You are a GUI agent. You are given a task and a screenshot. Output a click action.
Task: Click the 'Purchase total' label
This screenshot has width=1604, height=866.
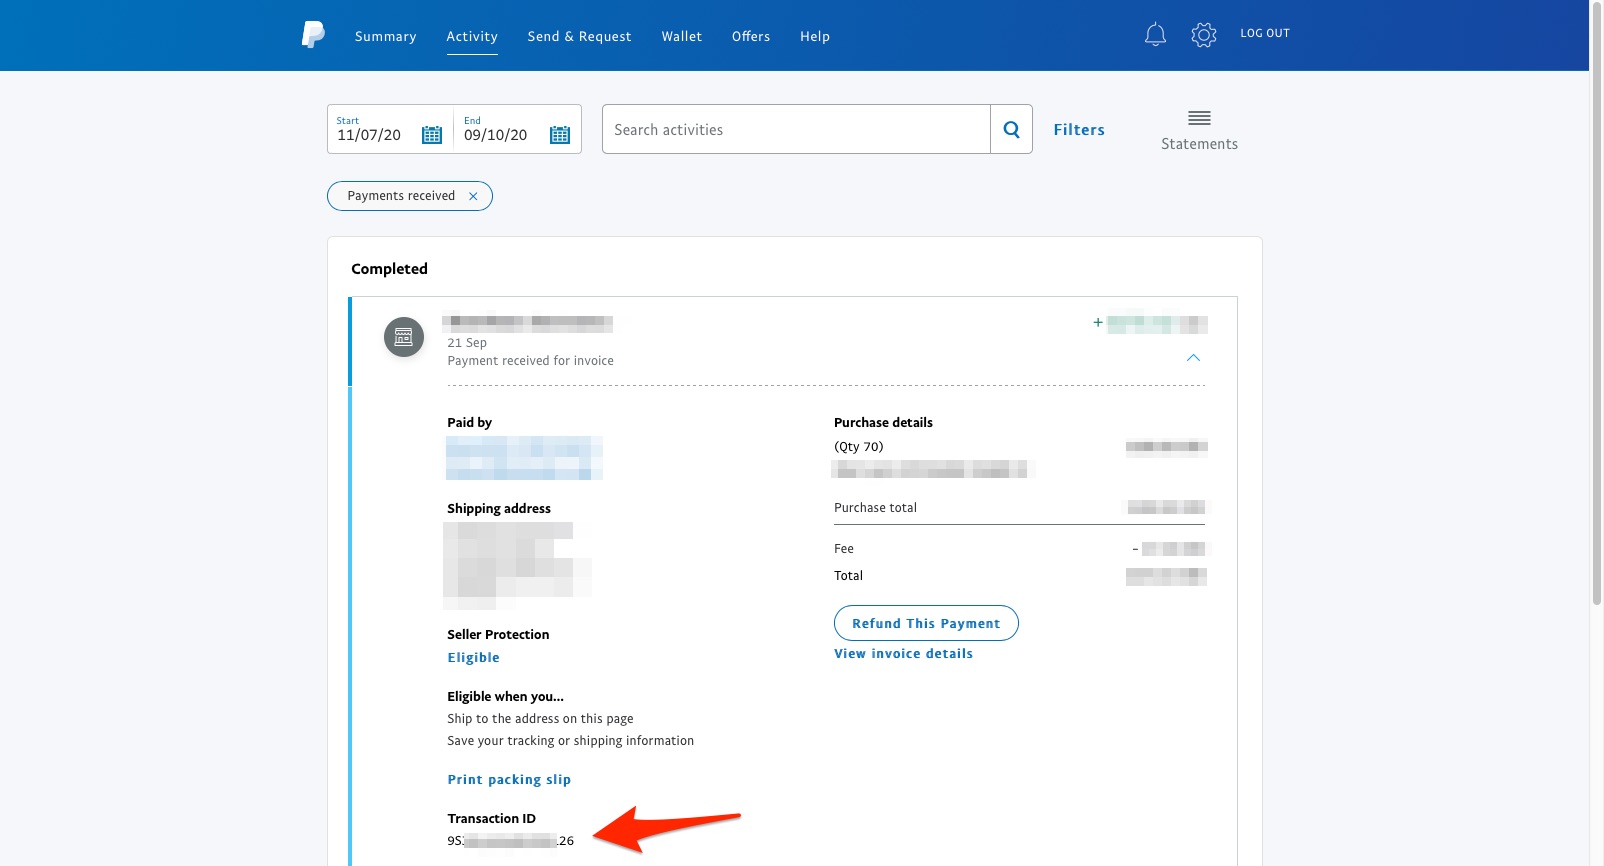[875, 508]
